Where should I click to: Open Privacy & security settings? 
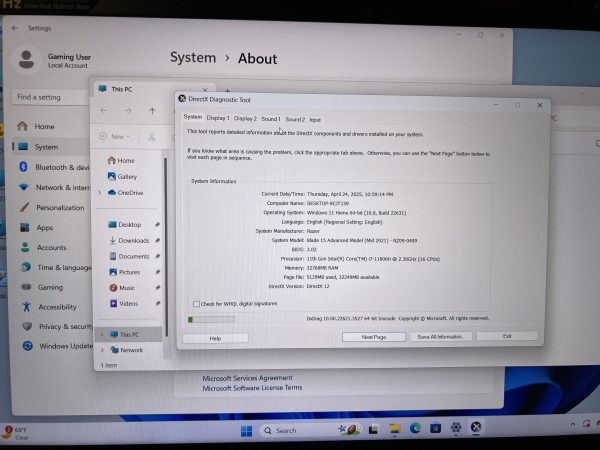click(57, 326)
